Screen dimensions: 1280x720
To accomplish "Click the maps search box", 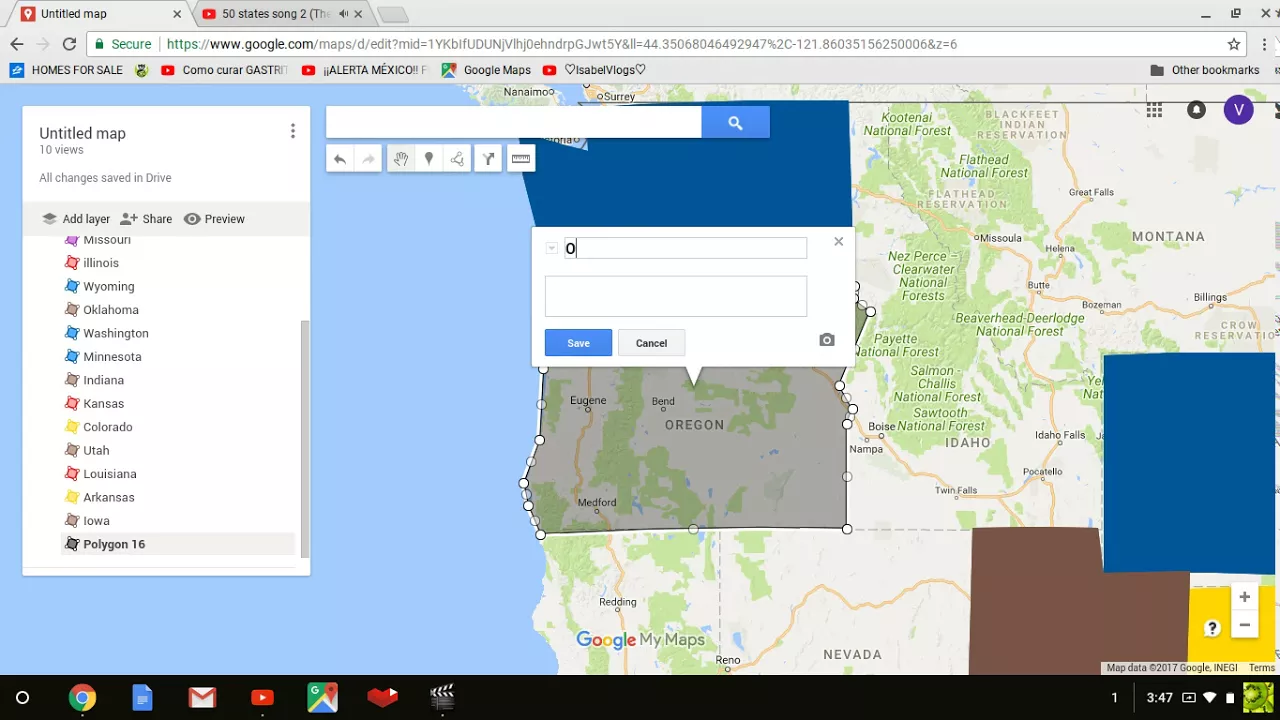I will pos(514,122).
